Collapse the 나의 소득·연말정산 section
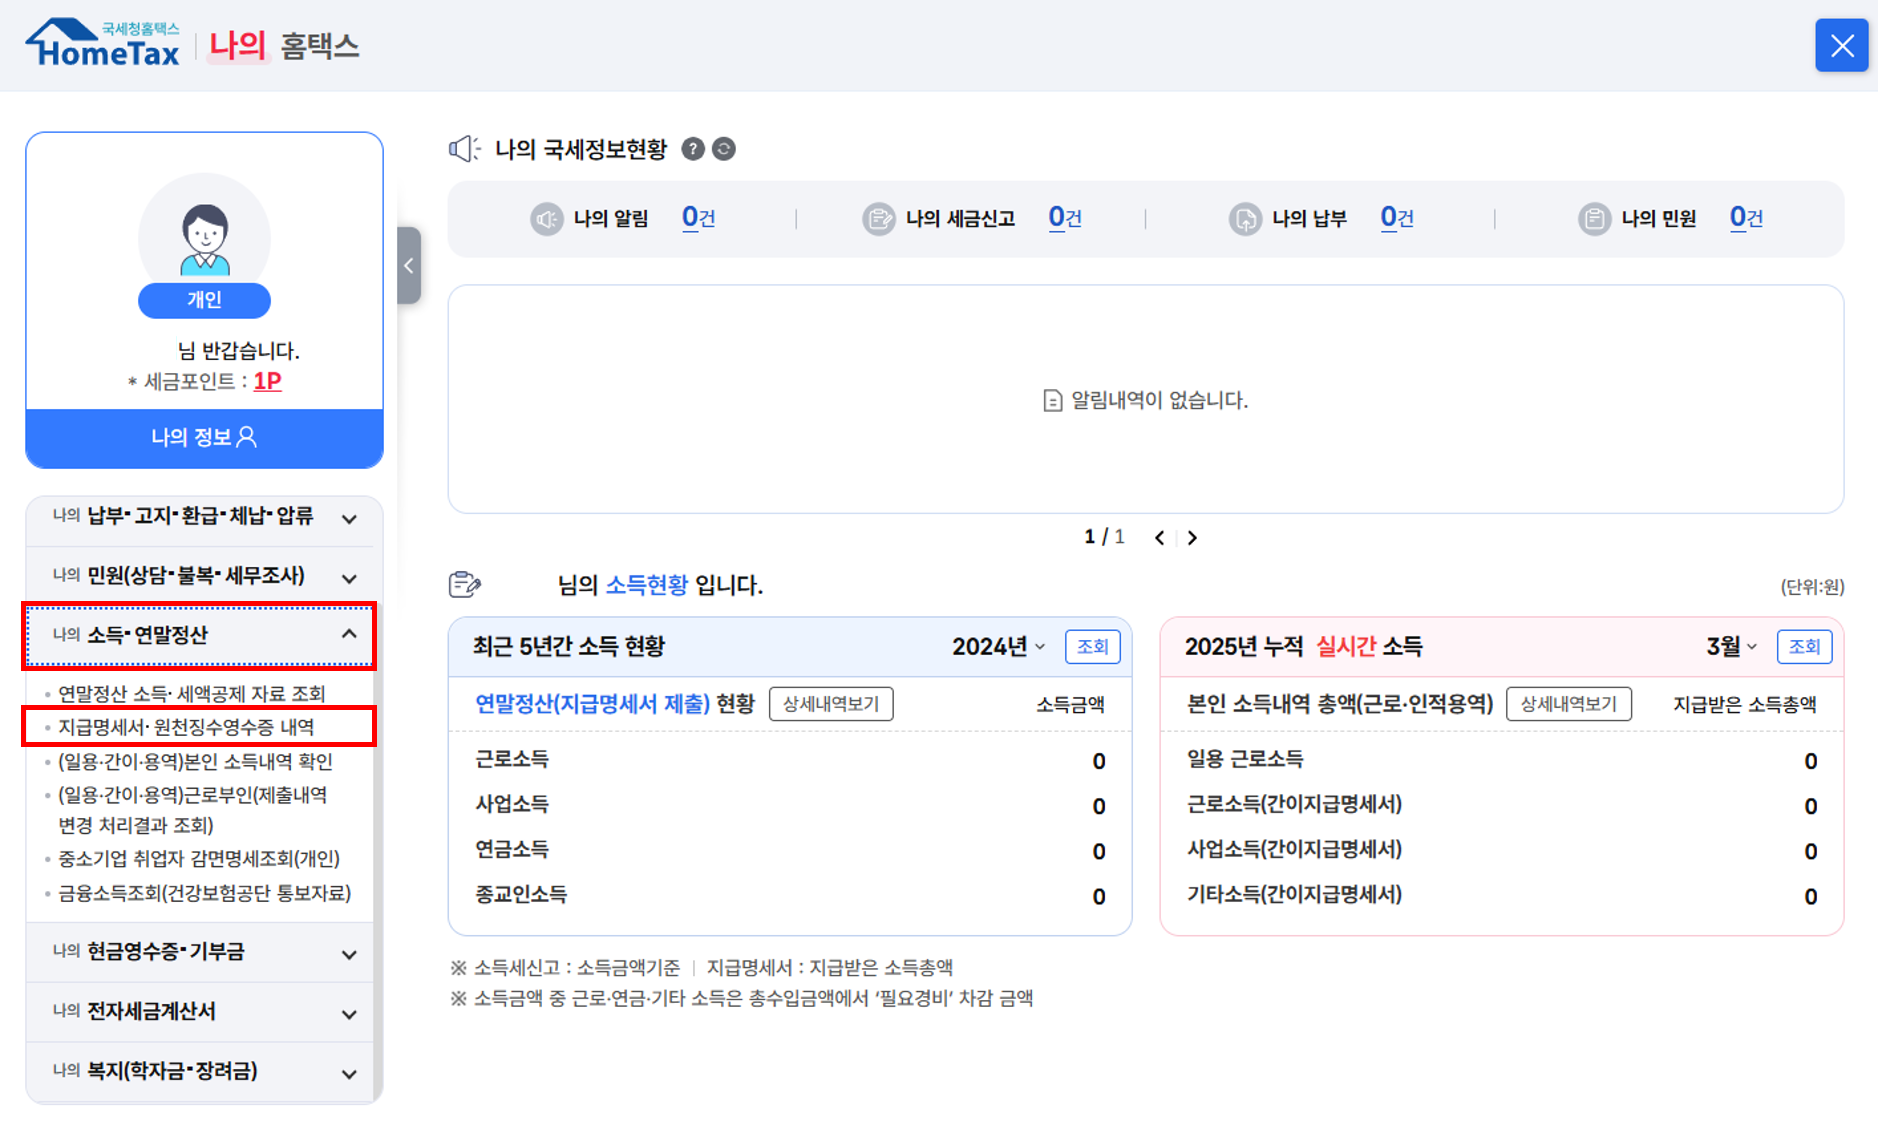Viewport: 1878px width, 1125px height. point(349,634)
